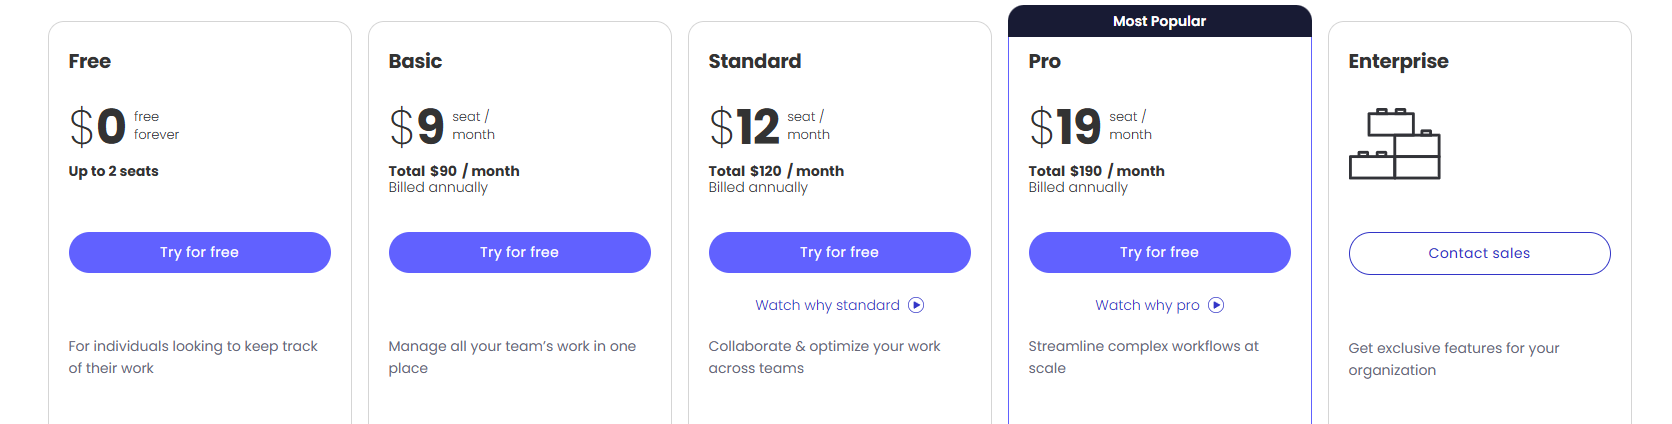Select the Enterprise plan heading
The height and width of the screenshot is (424, 1672).
point(1398,62)
